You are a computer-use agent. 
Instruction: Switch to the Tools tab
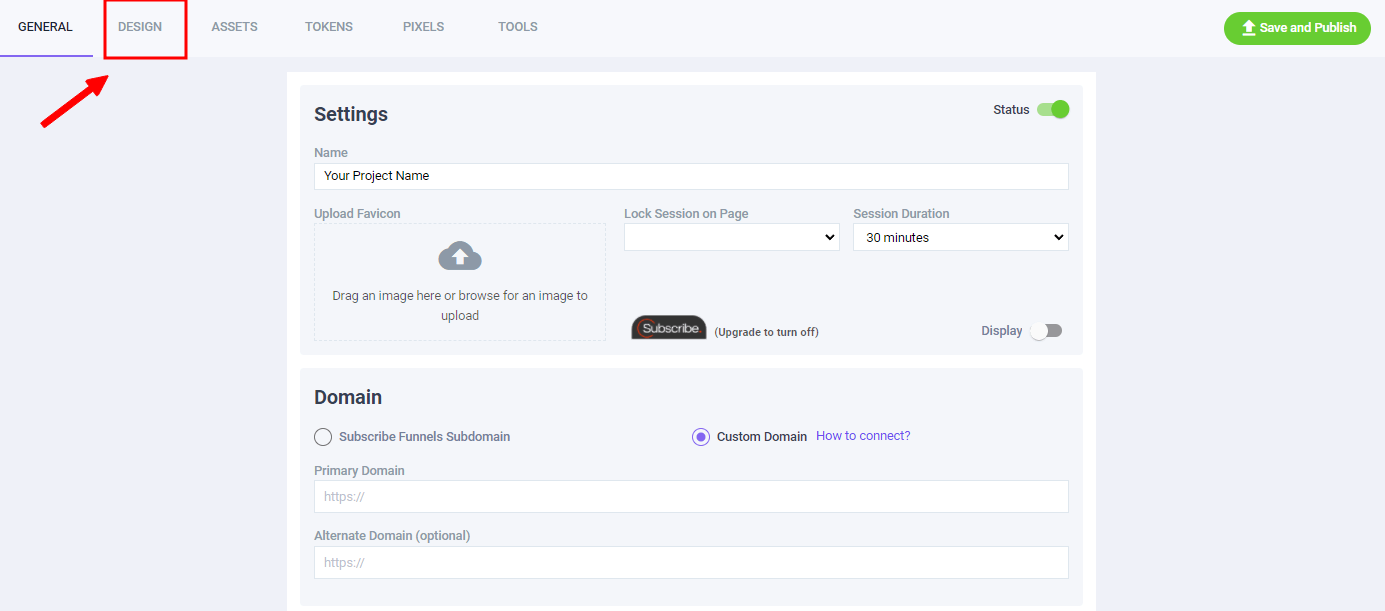point(518,27)
